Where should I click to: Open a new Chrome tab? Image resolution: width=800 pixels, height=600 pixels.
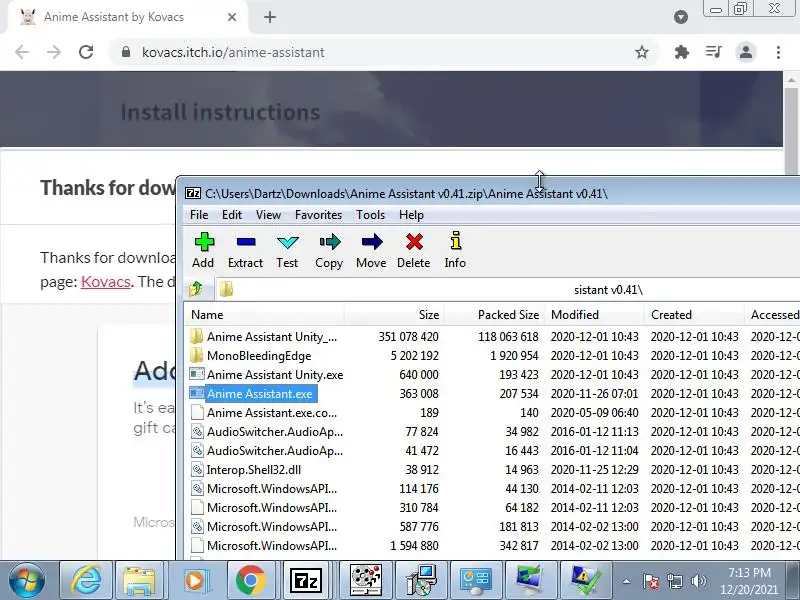pos(270,17)
